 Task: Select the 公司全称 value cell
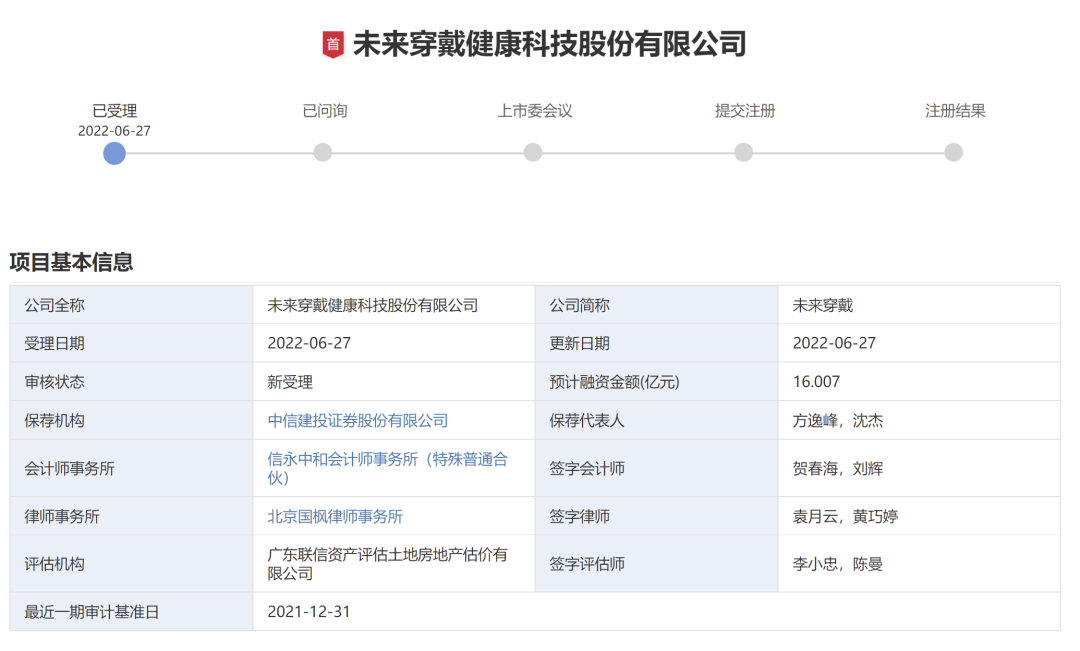[394, 305]
